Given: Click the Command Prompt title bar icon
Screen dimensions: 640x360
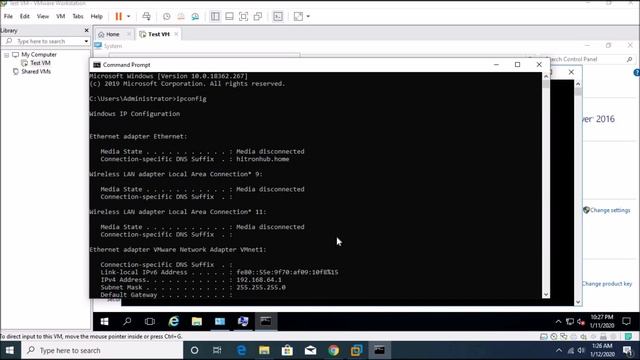Looking at the screenshot, I should (97, 65).
